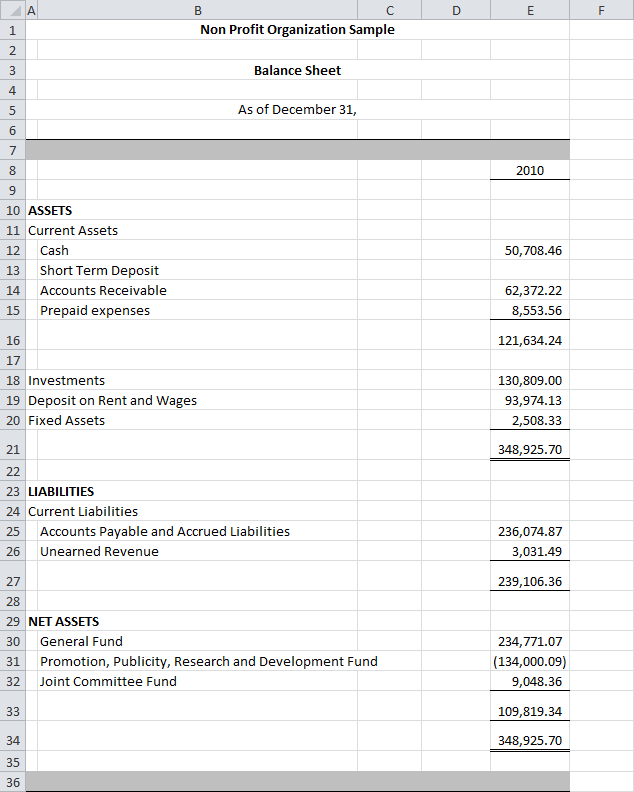Select Unearned Revenue value 3,031.49

pos(530,551)
